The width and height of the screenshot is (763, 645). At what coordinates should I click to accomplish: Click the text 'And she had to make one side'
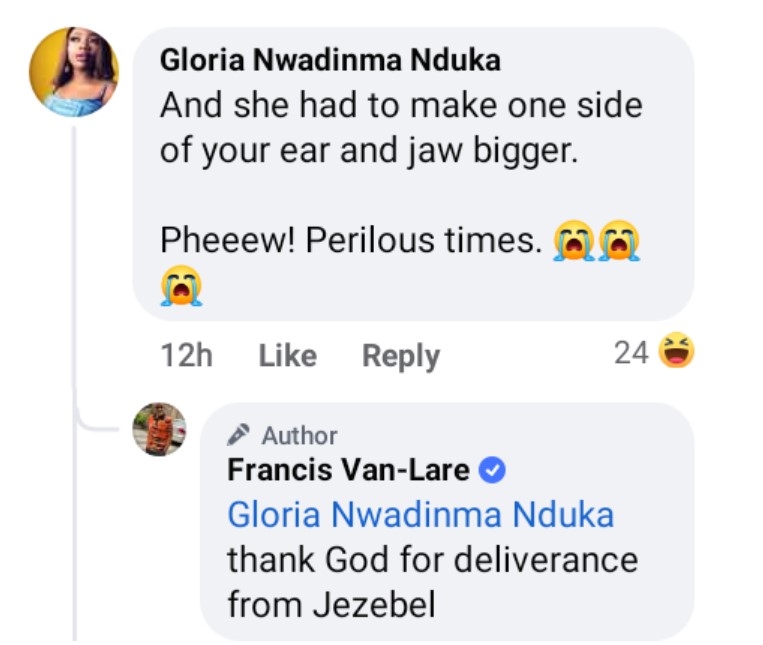pos(400,105)
